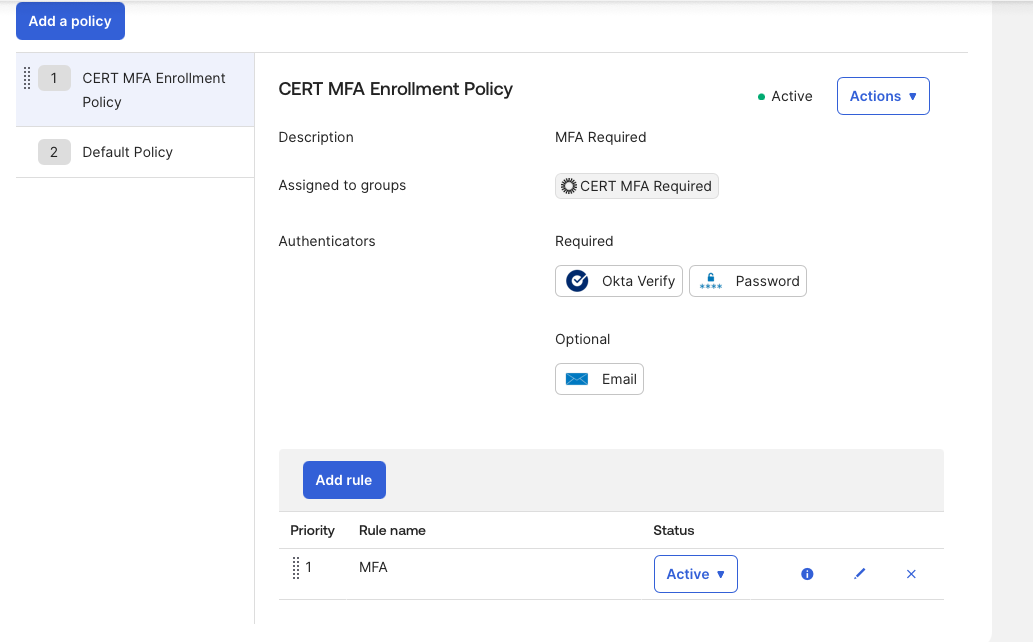1033x642 pixels.
Task: Open the Active status dropdown for MFA rule
Action: (696, 574)
